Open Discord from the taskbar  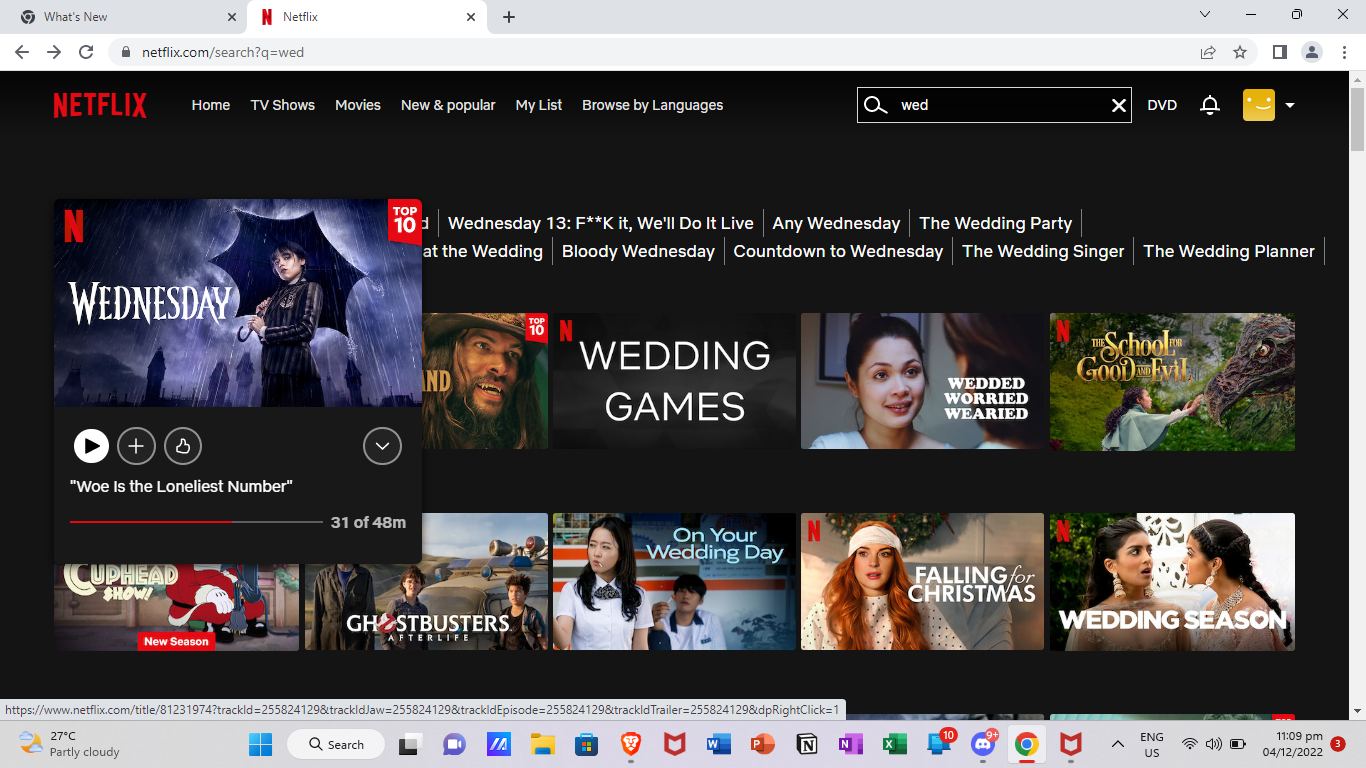[x=982, y=744]
